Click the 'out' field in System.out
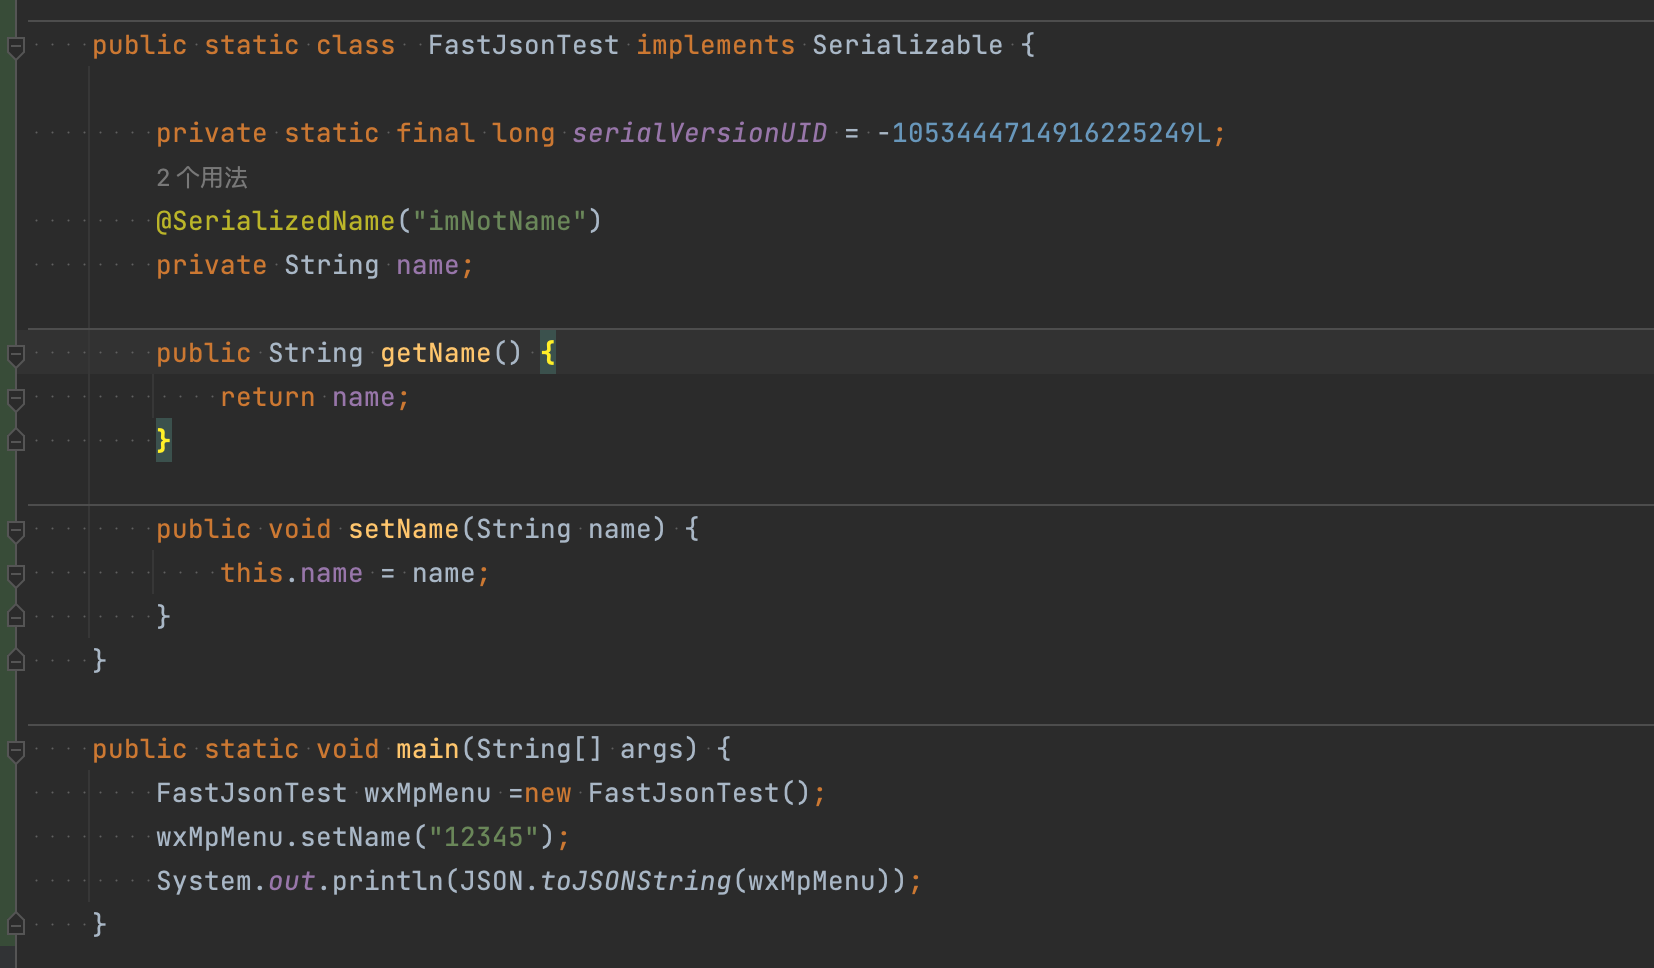The height and width of the screenshot is (968, 1654). point(291,881)
